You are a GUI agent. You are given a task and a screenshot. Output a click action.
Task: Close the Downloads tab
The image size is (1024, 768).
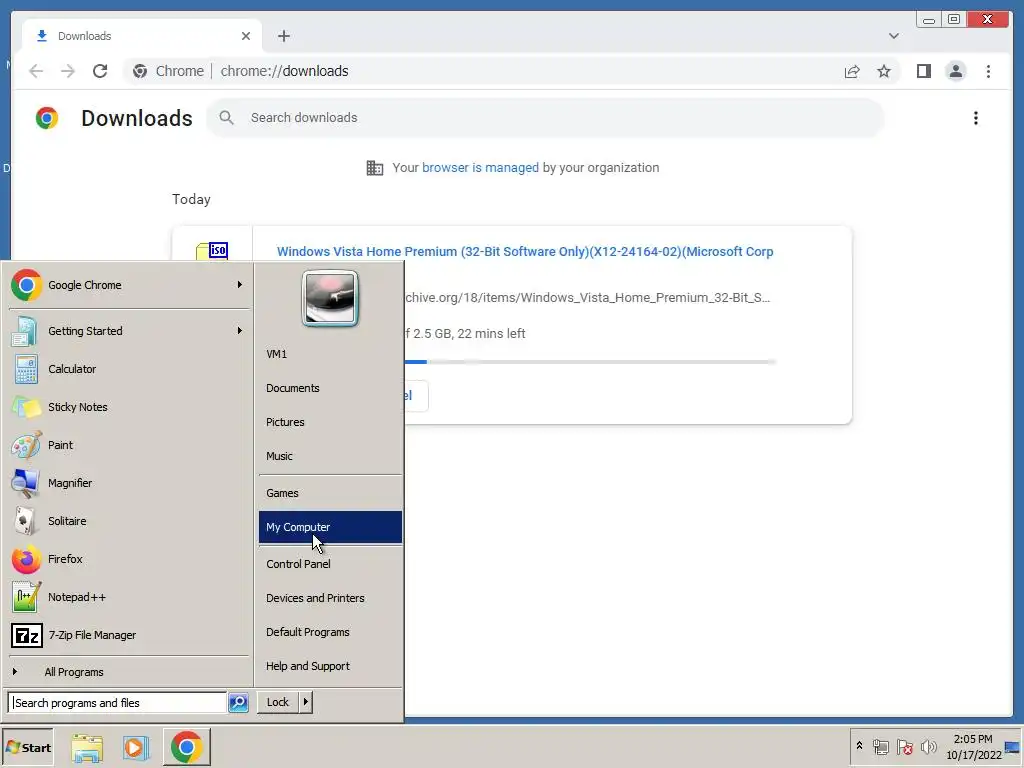coord(246,36)
